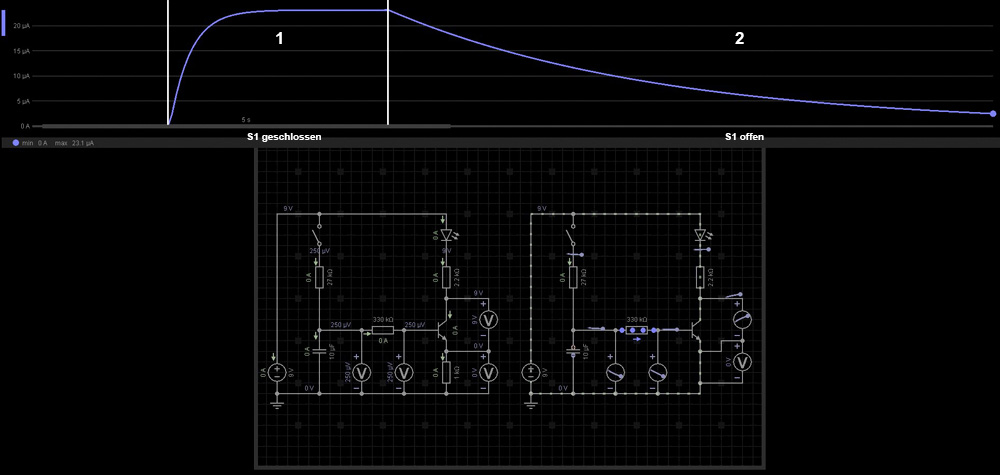1000x475 pixels.
Task: Click the voltmeter reading 9 V in left circuit
Action: [488, 320]
